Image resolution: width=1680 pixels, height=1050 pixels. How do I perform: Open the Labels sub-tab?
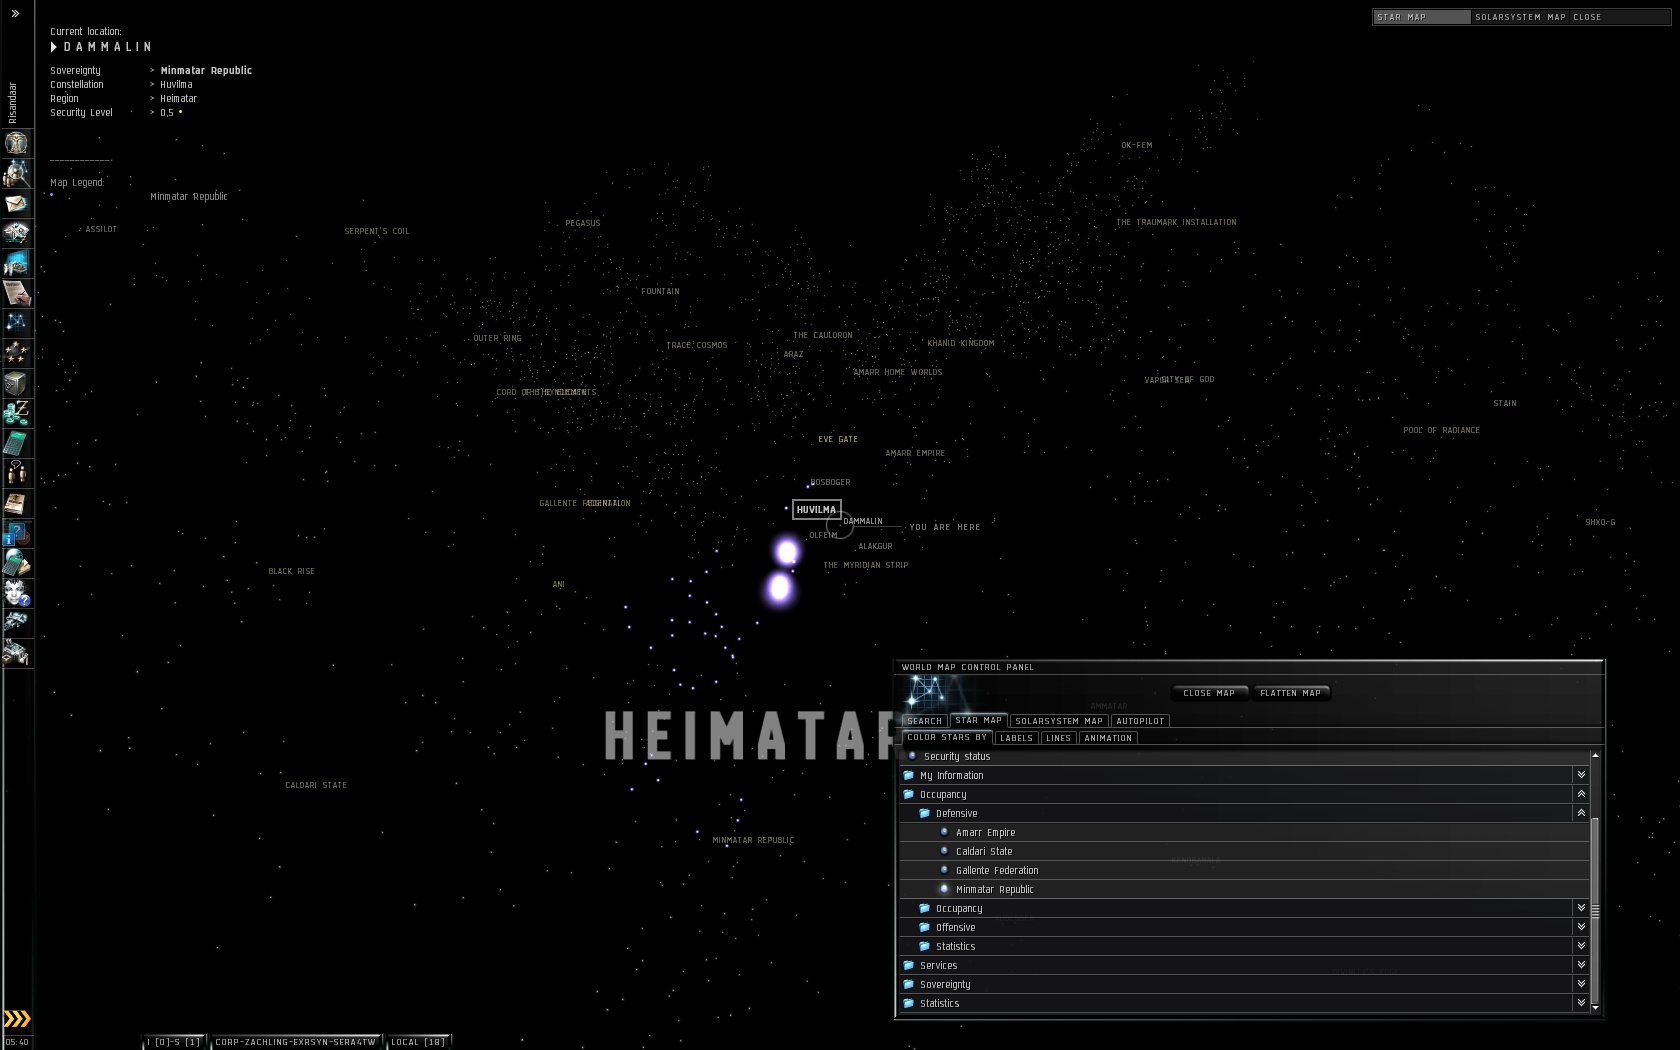(1016, 738)
